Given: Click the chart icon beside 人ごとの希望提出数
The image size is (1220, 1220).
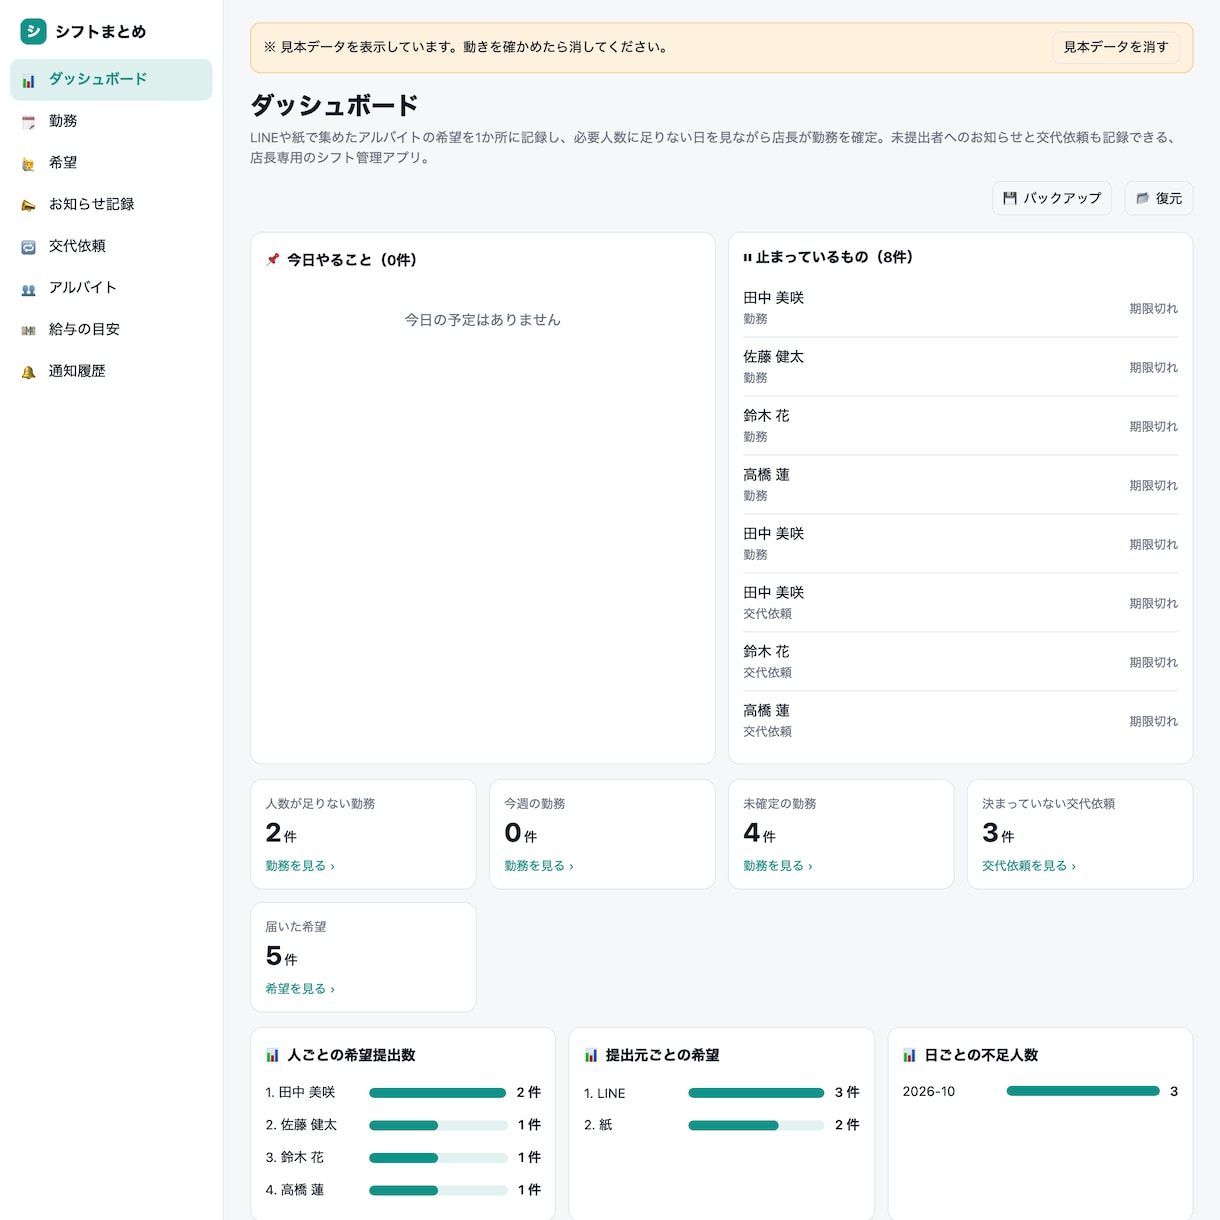Looking at the screenshot, I should pyautogui.click(x=272, y=1055).
